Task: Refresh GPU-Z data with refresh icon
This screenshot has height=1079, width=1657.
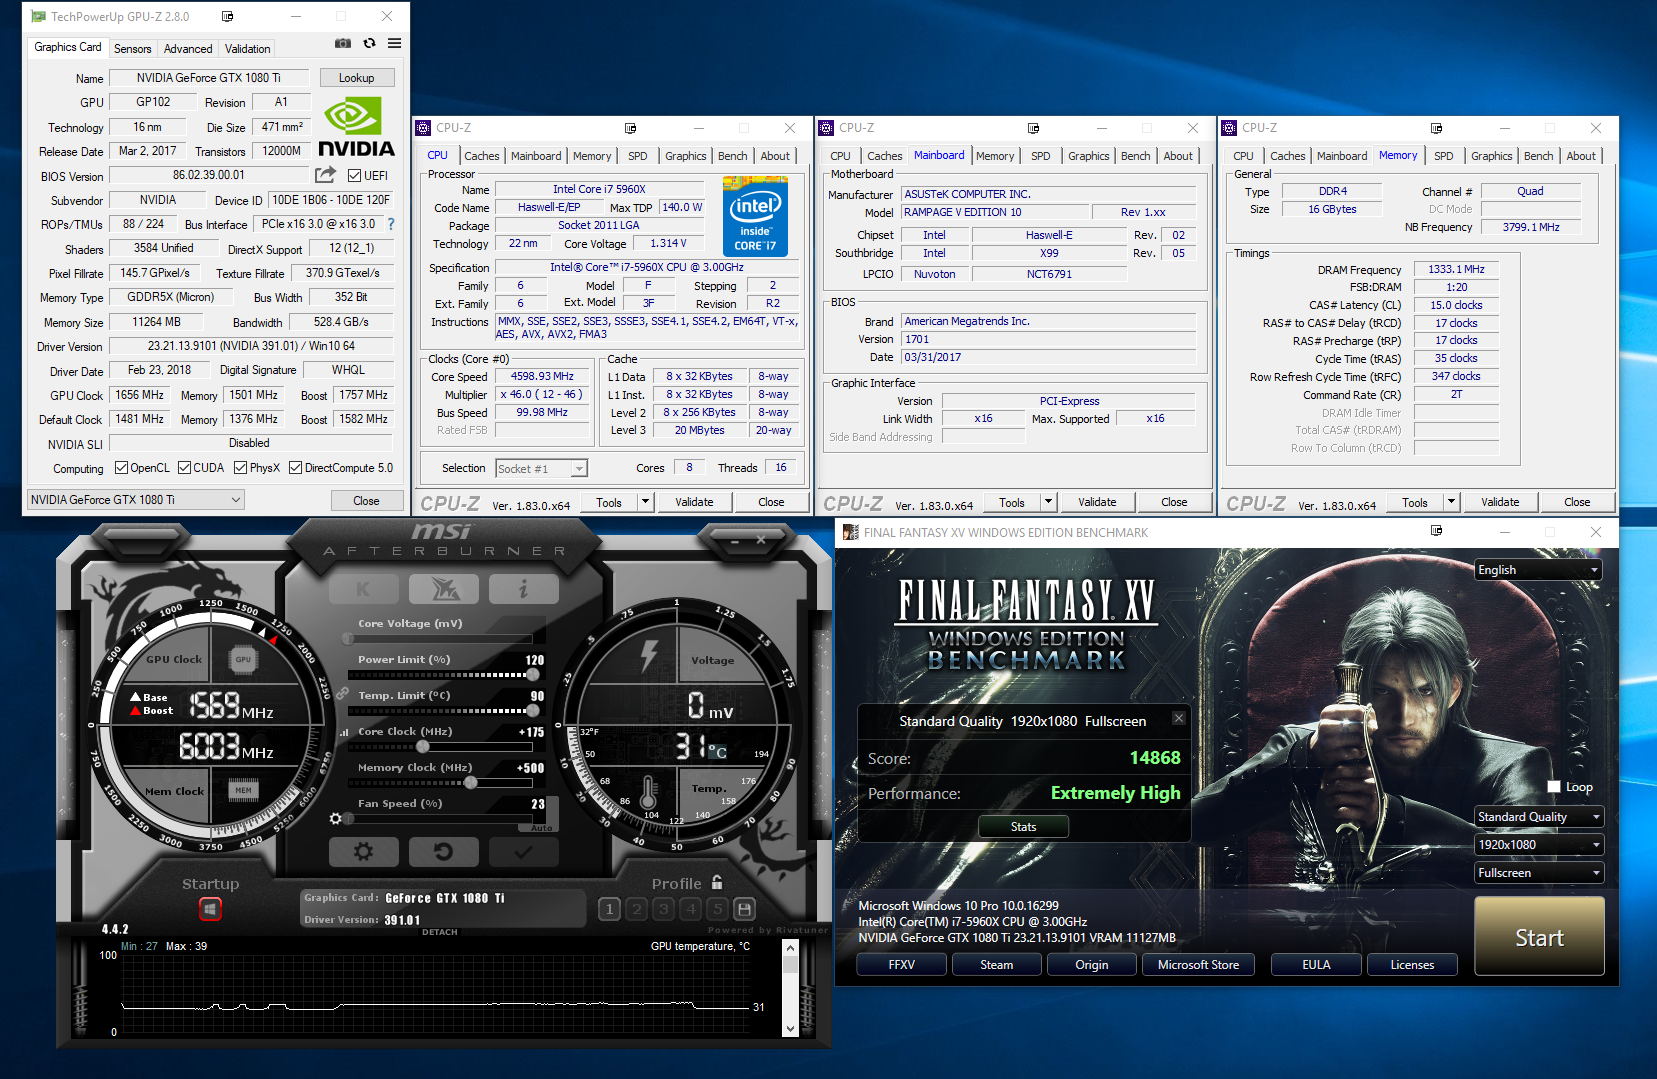Action: click(369, 43)
